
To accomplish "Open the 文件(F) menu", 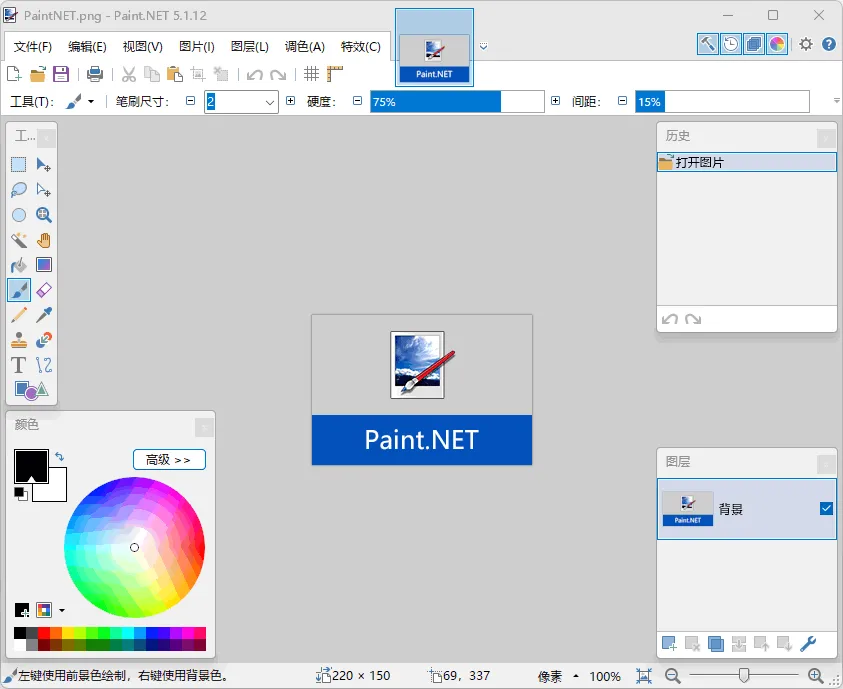I will point(32,47).
